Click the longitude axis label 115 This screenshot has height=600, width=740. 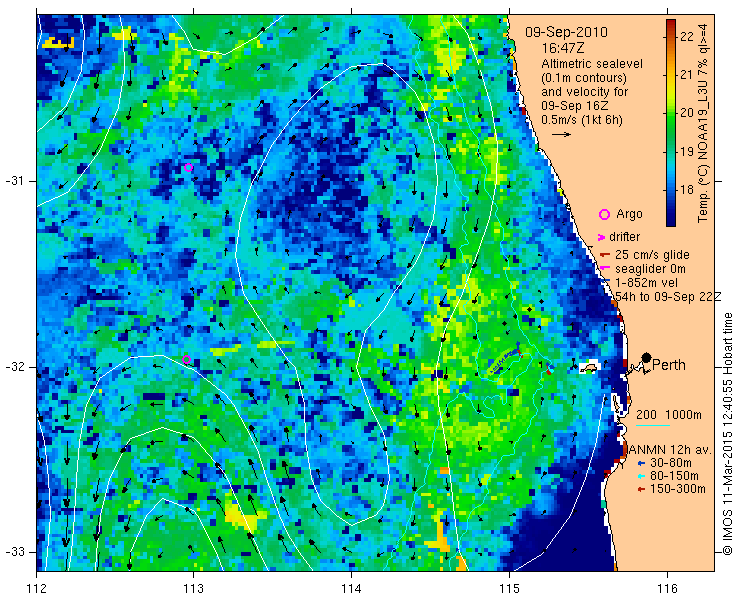pos(509,589)
